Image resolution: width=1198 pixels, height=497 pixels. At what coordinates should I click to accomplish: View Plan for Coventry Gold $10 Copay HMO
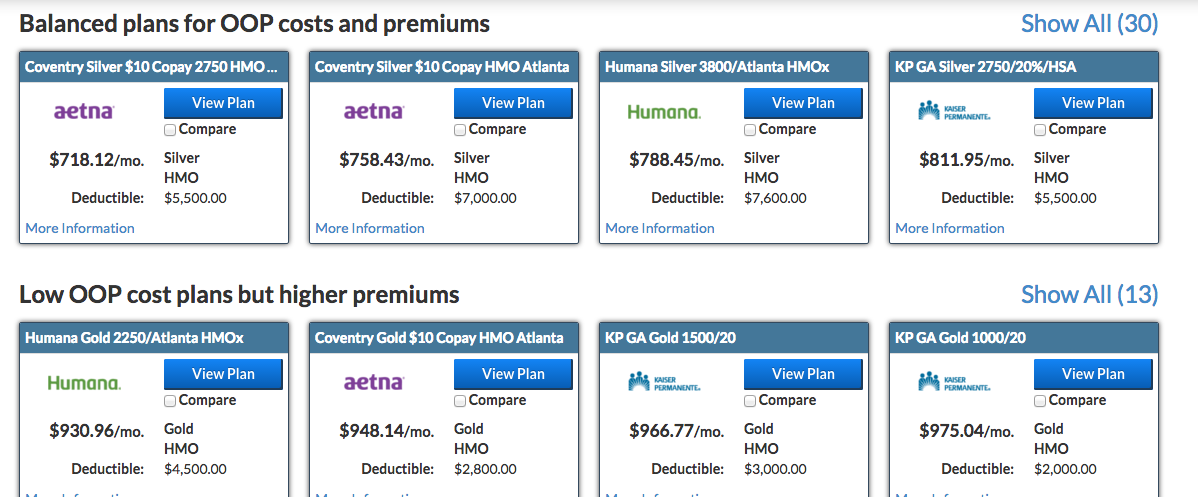513,374
